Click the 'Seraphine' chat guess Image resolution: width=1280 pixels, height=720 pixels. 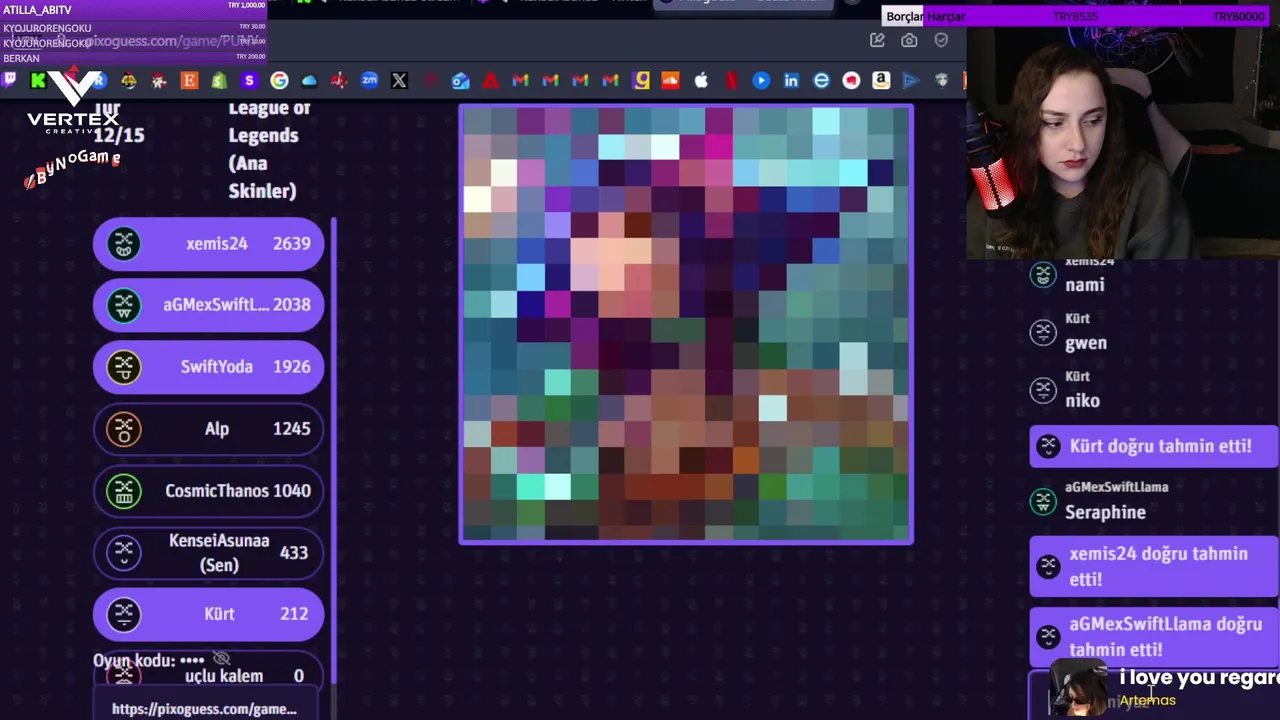click(1105, 512)
